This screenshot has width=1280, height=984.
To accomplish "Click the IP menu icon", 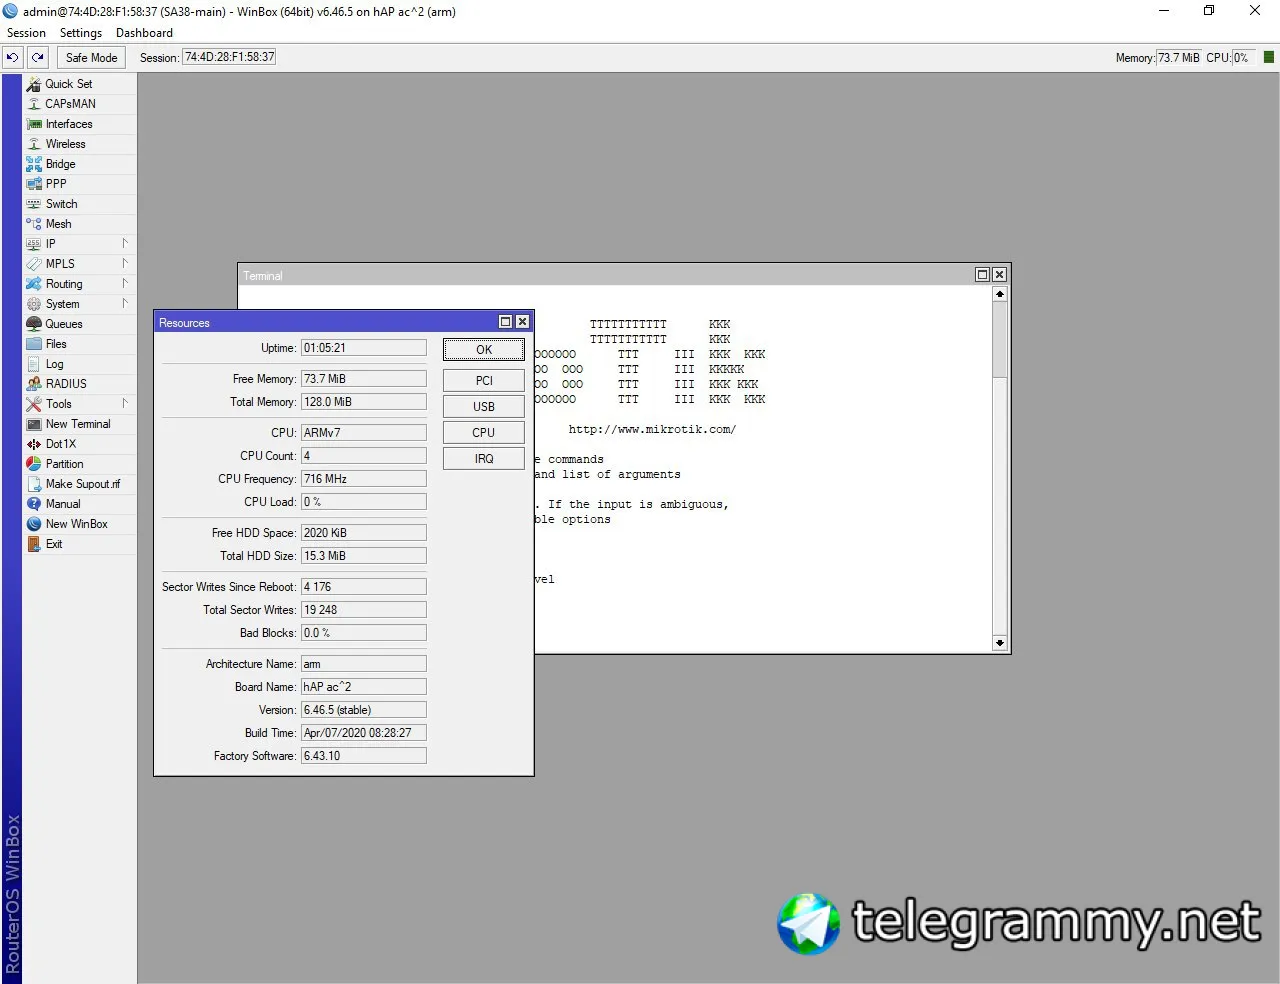I will 34,244.
